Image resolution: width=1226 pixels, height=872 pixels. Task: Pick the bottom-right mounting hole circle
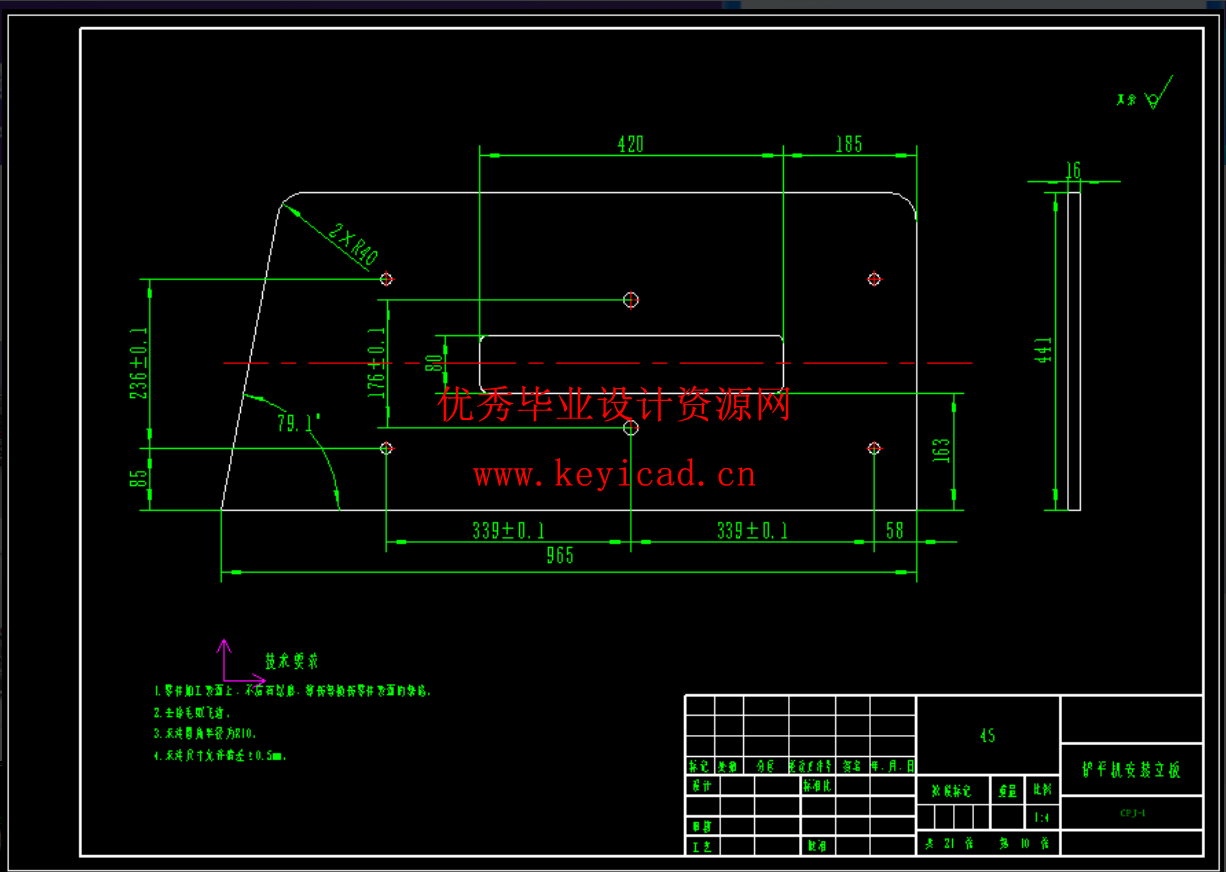pyautogui.click(x=874, y=448)
